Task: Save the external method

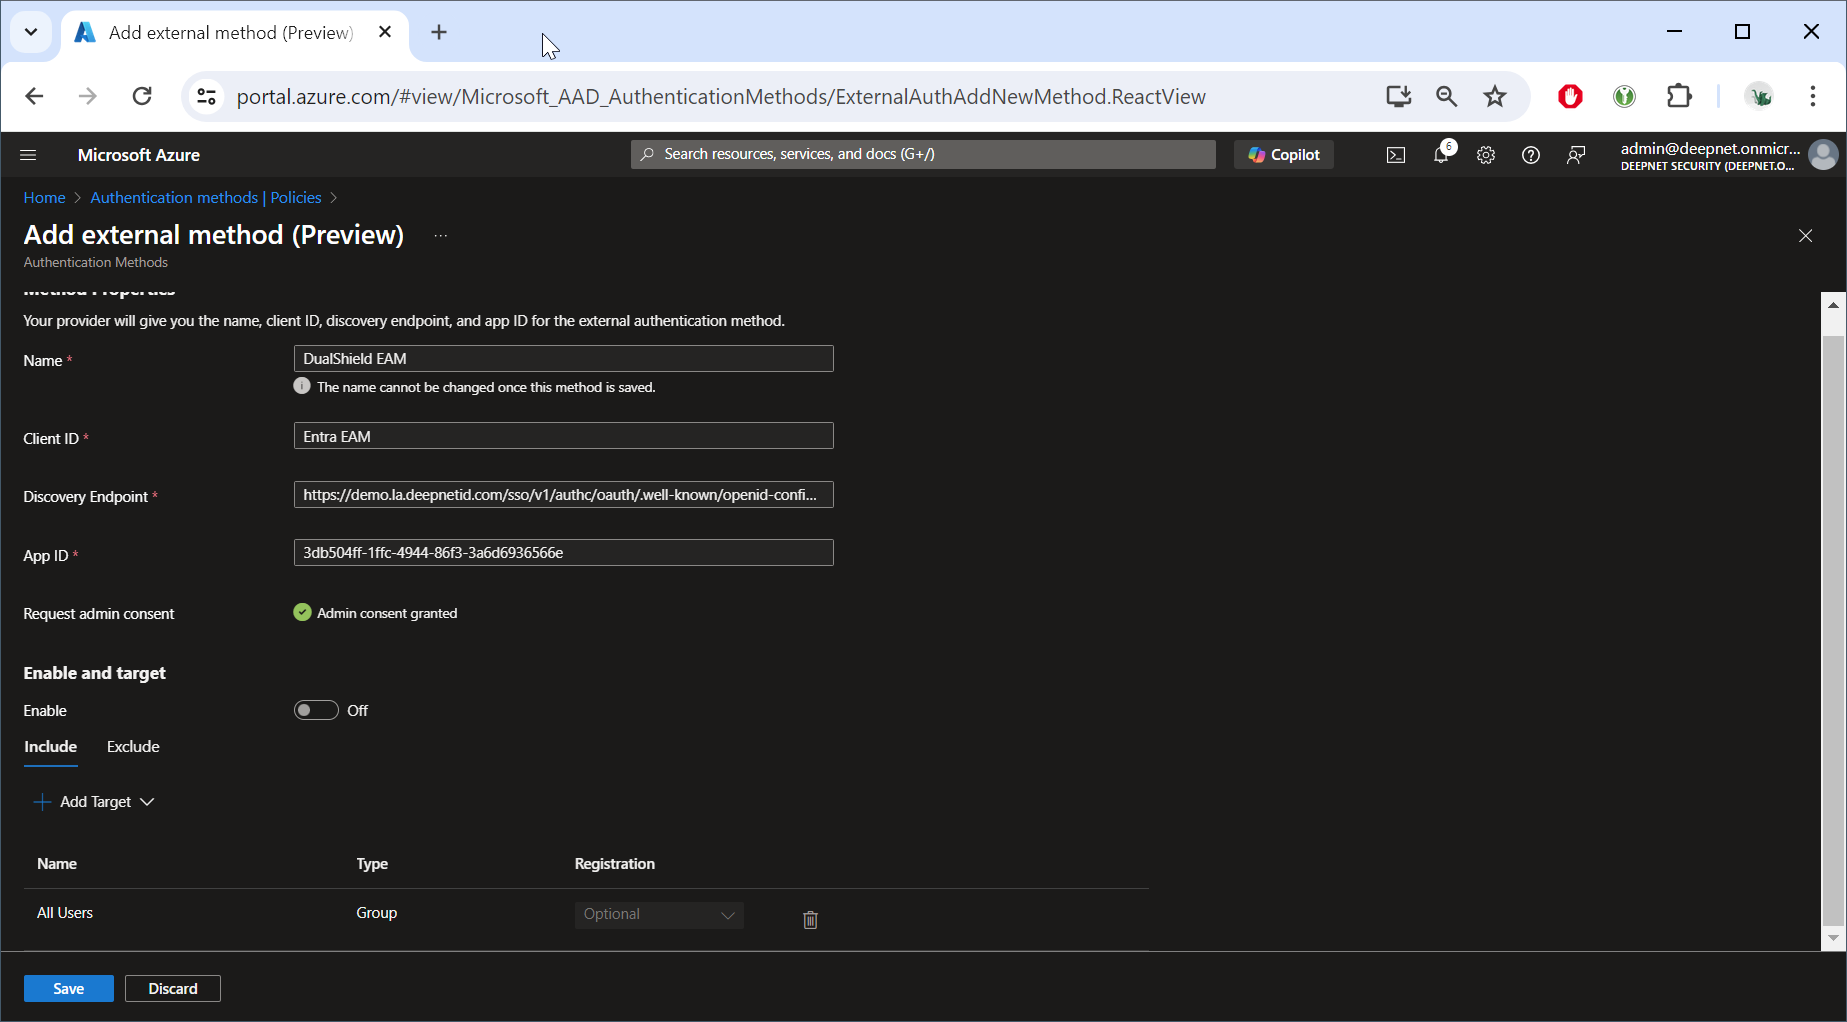Action: 68,988
